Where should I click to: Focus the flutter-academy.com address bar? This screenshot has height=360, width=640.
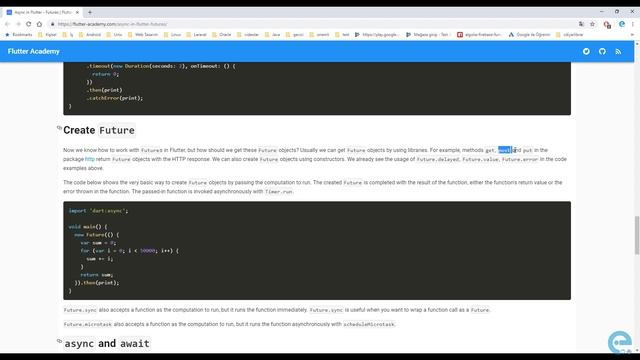click(x=112, y=24)
